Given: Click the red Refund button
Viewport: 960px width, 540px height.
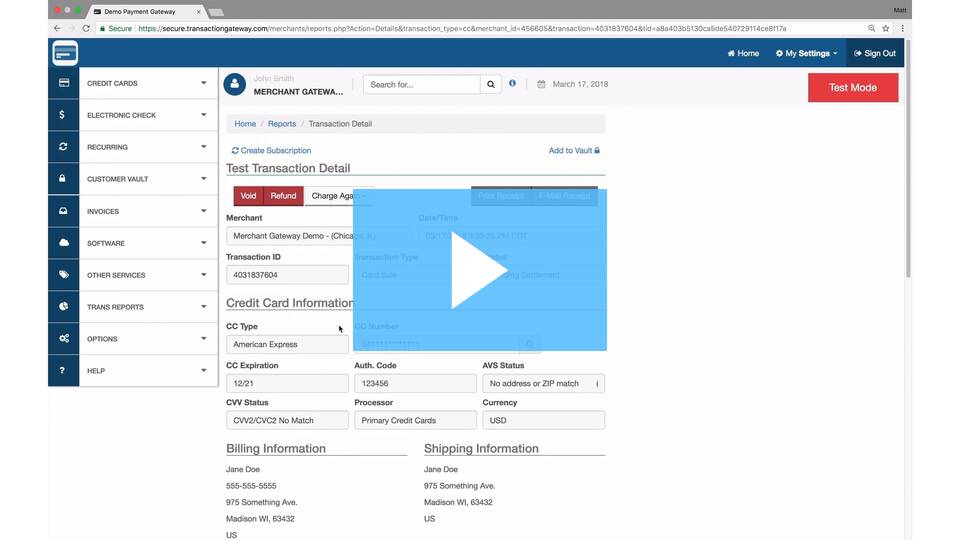Looking at the screenshot, I should pyautogui.click(x=283, y=196).
